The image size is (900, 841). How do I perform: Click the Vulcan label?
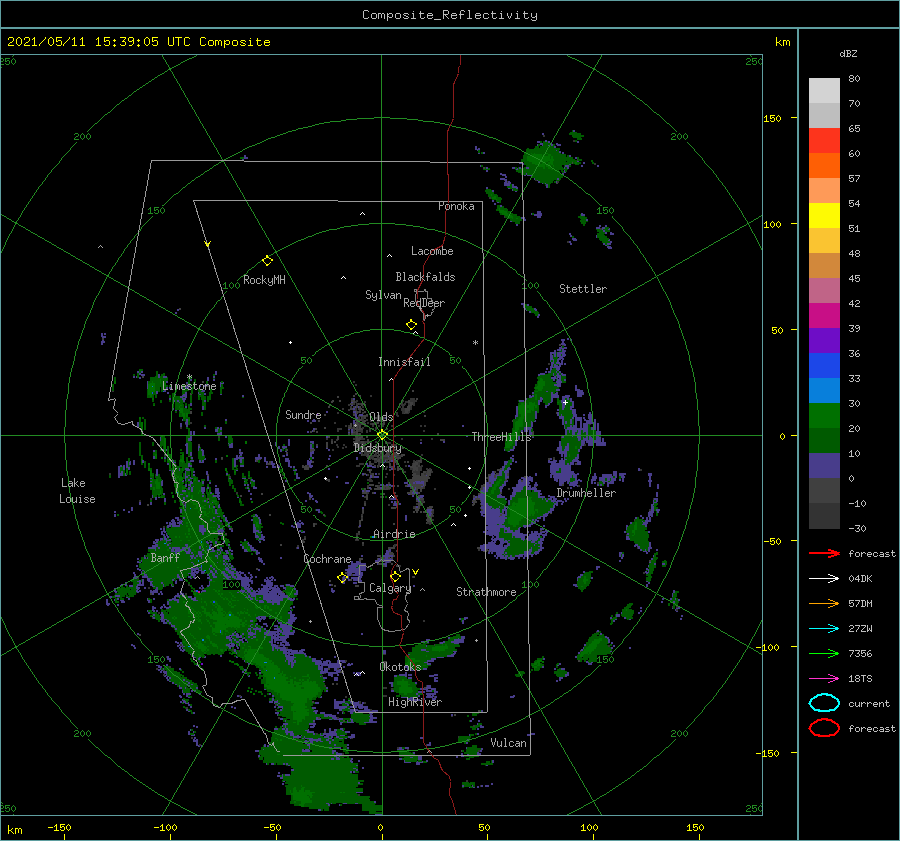[509, 743]
